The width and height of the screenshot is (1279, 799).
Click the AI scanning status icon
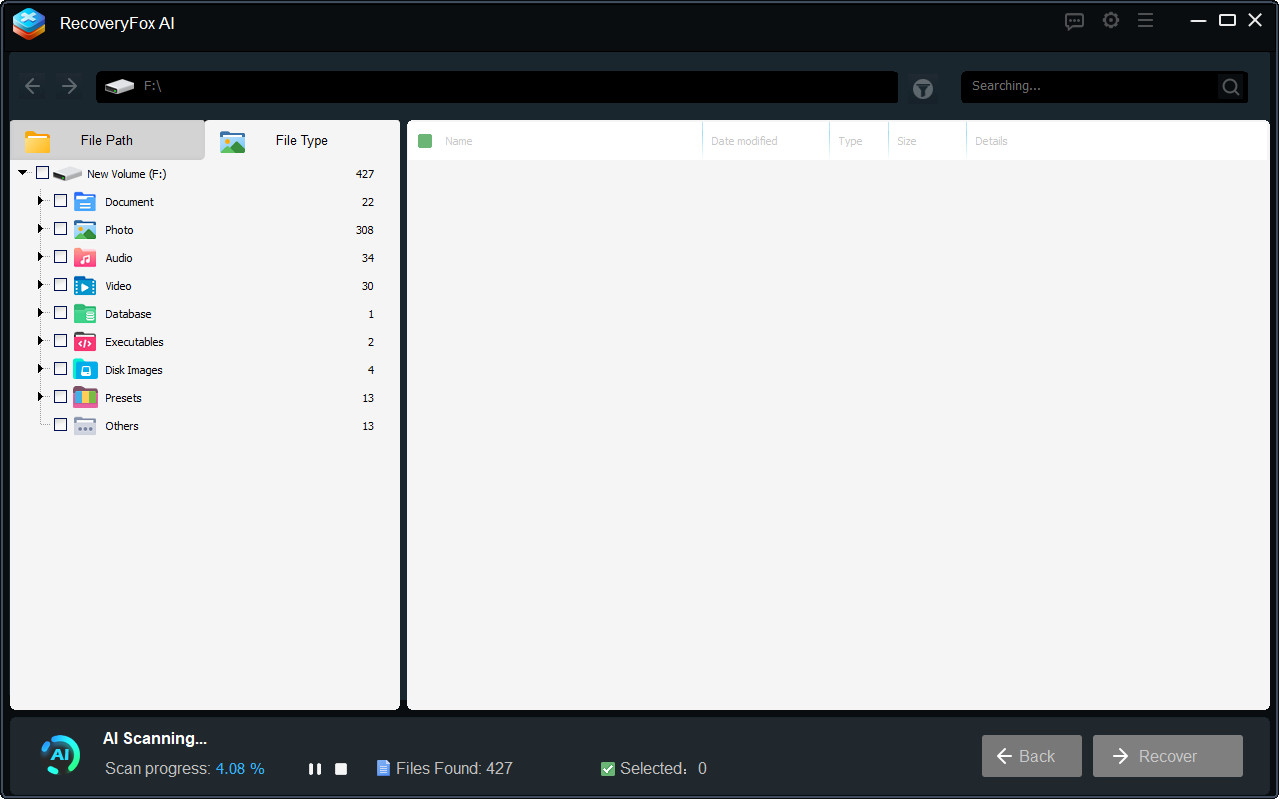pos(60,755)
